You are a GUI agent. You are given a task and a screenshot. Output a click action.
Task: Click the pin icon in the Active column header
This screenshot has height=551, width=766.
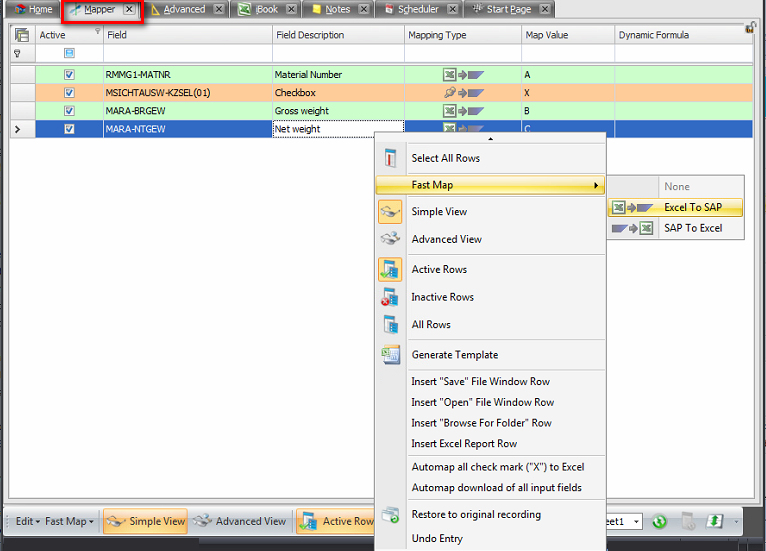coord(98,31)
